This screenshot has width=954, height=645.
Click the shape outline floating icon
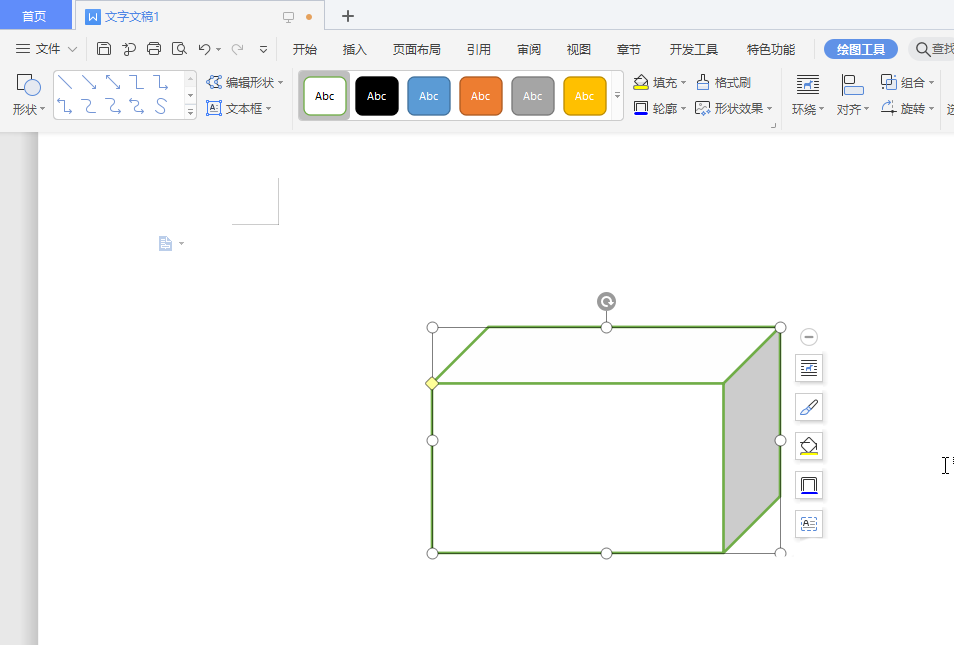(809, 485)
